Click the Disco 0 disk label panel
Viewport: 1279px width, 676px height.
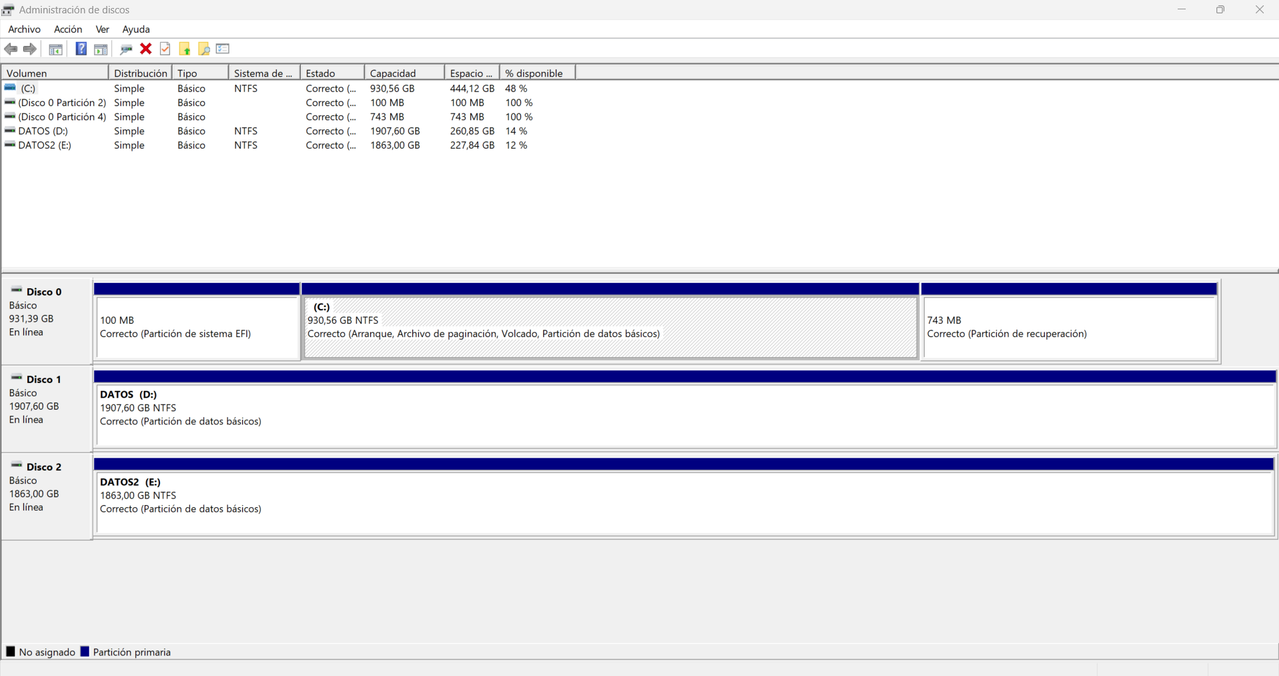tap(47, 321)
